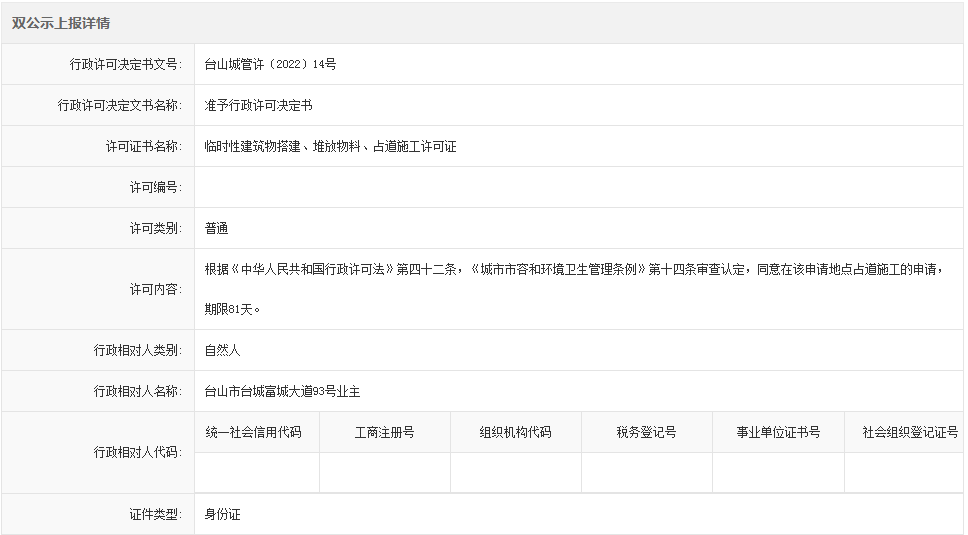Click the 组织机构代码 column header
This screenshot has width=968, height=535.
click(x=515, y=432)
